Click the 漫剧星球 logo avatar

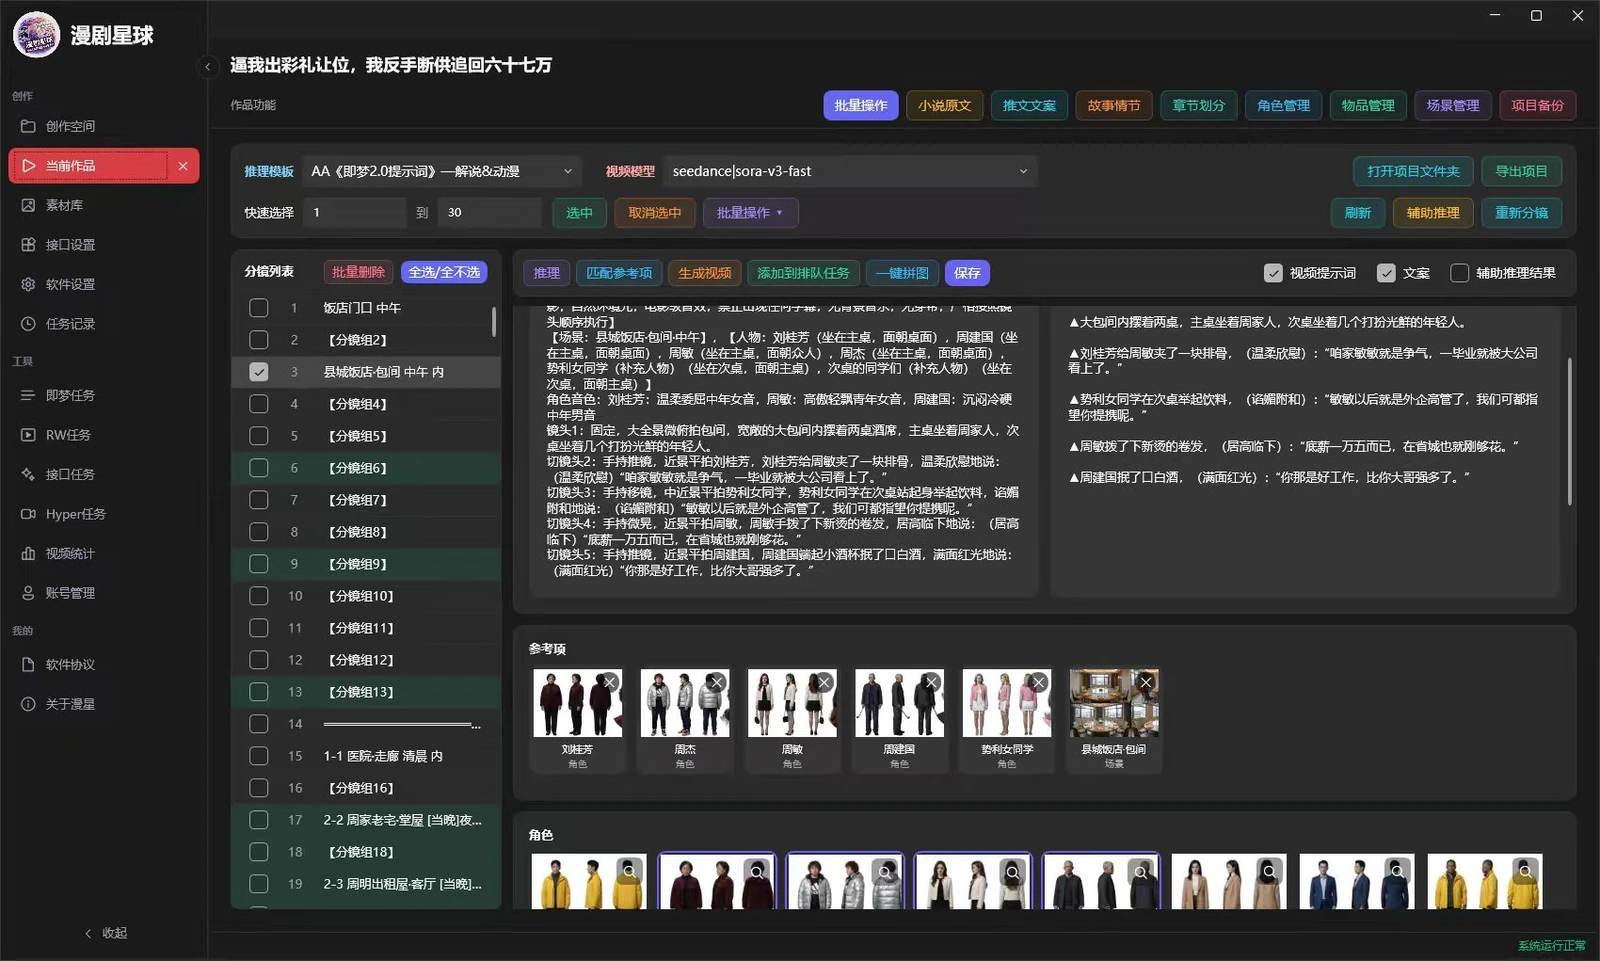click(x=37, y=35)
